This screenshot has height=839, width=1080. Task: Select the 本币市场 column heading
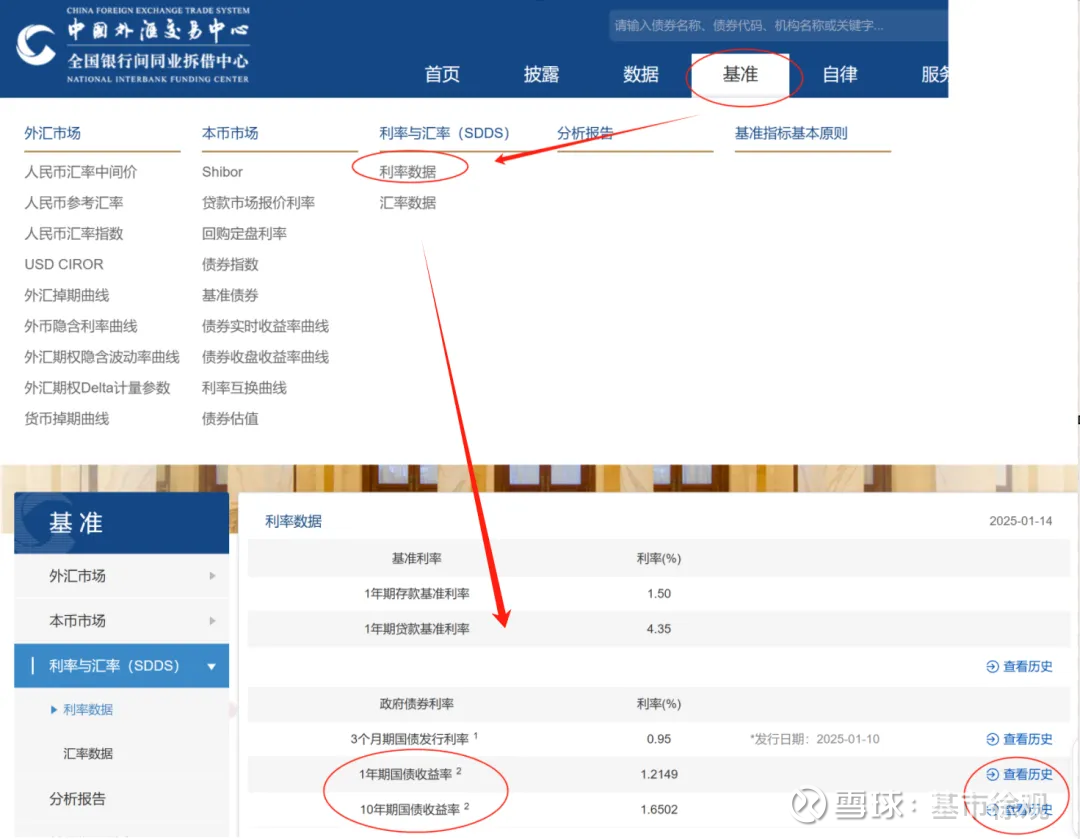click(x=230, y=133)
